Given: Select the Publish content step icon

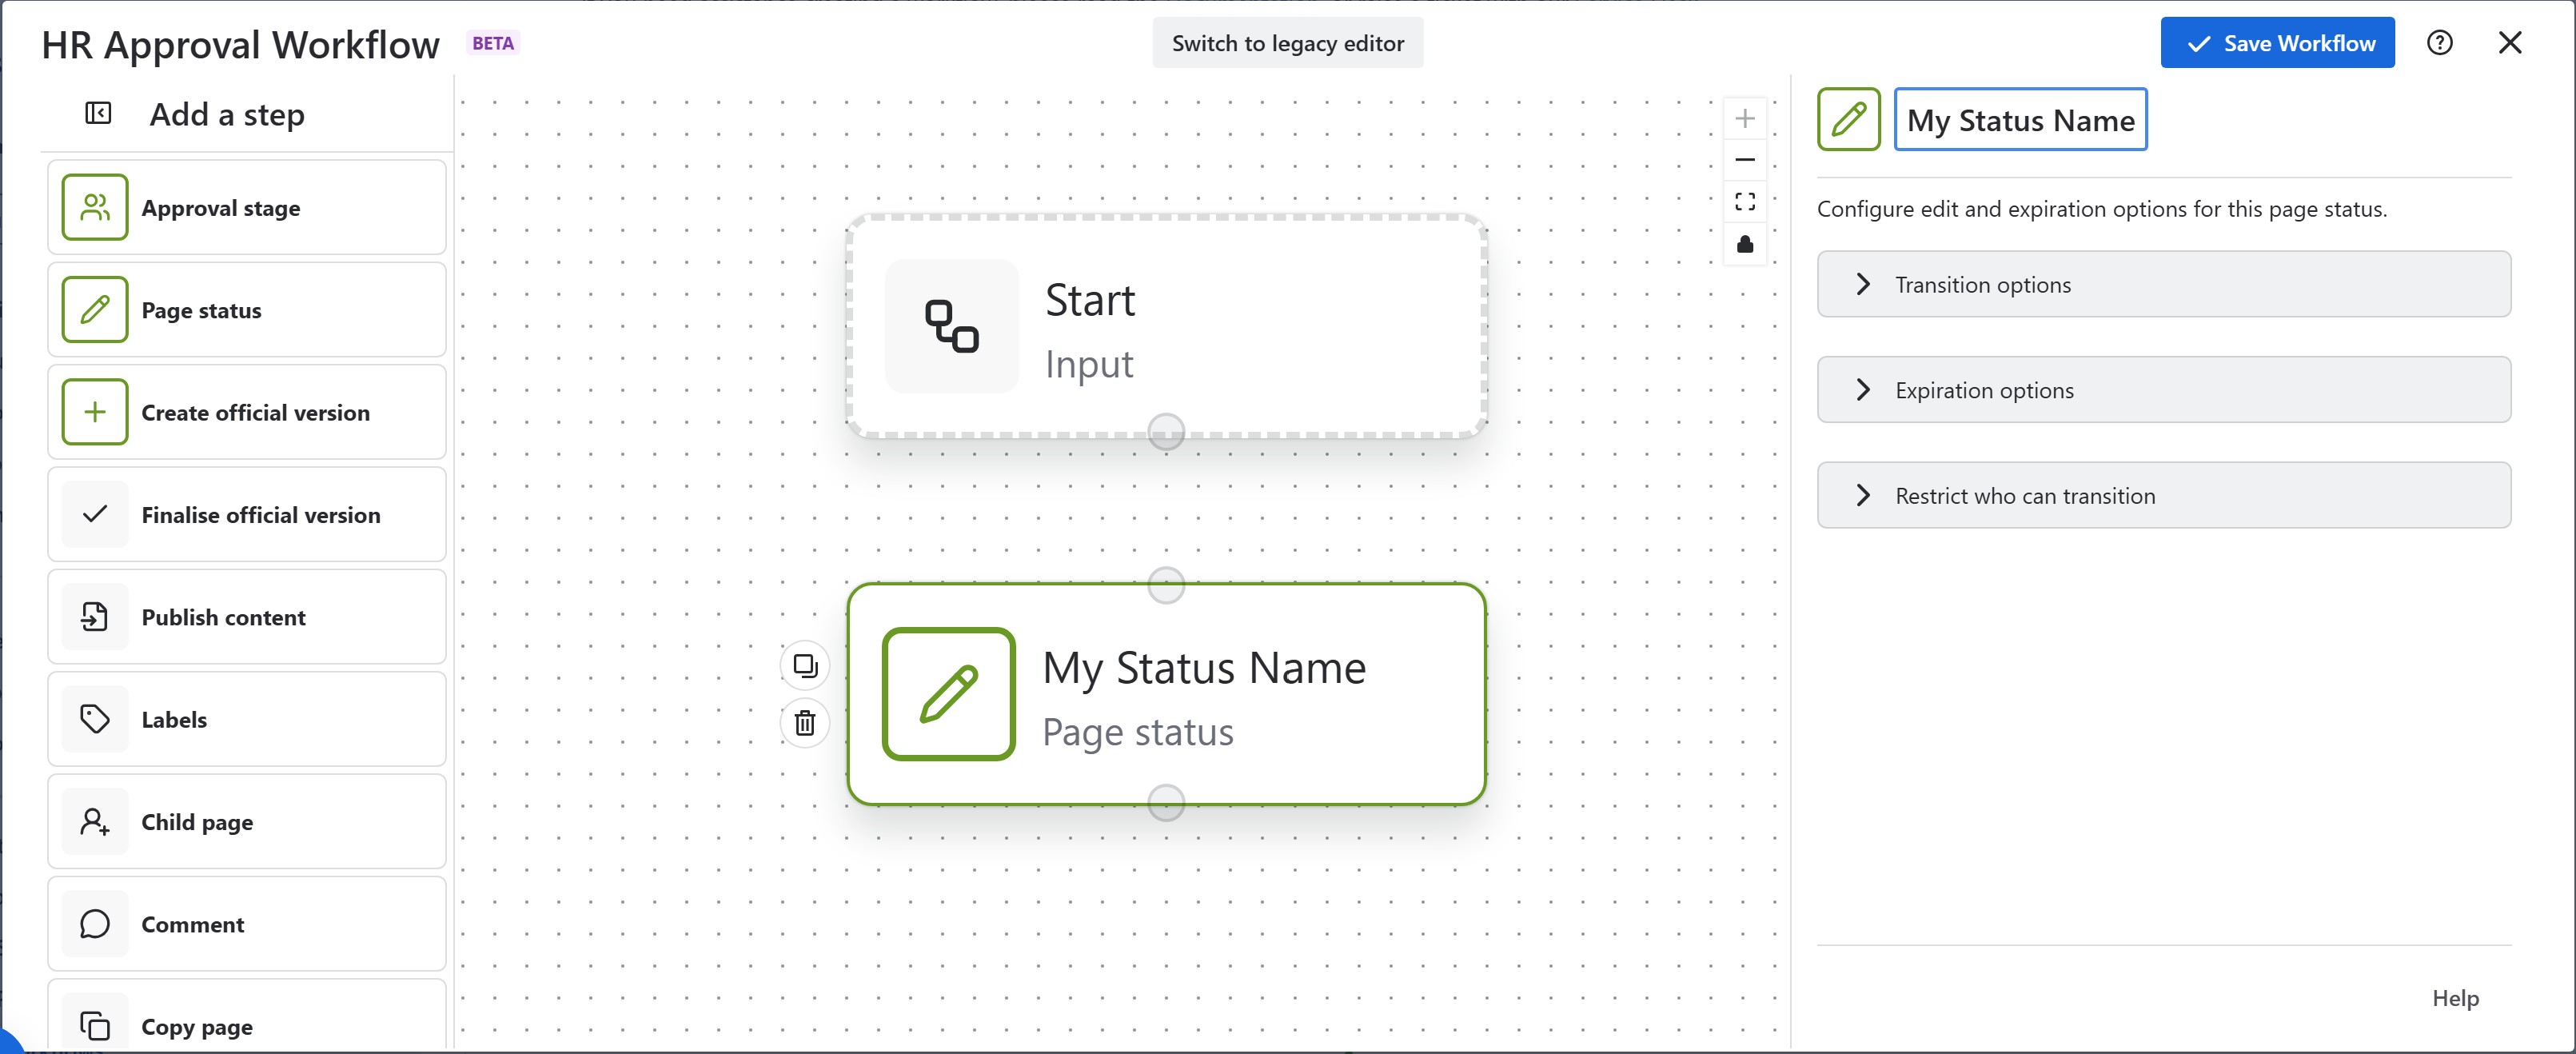Looking at the screenshot, I should (x=95, y=617).
